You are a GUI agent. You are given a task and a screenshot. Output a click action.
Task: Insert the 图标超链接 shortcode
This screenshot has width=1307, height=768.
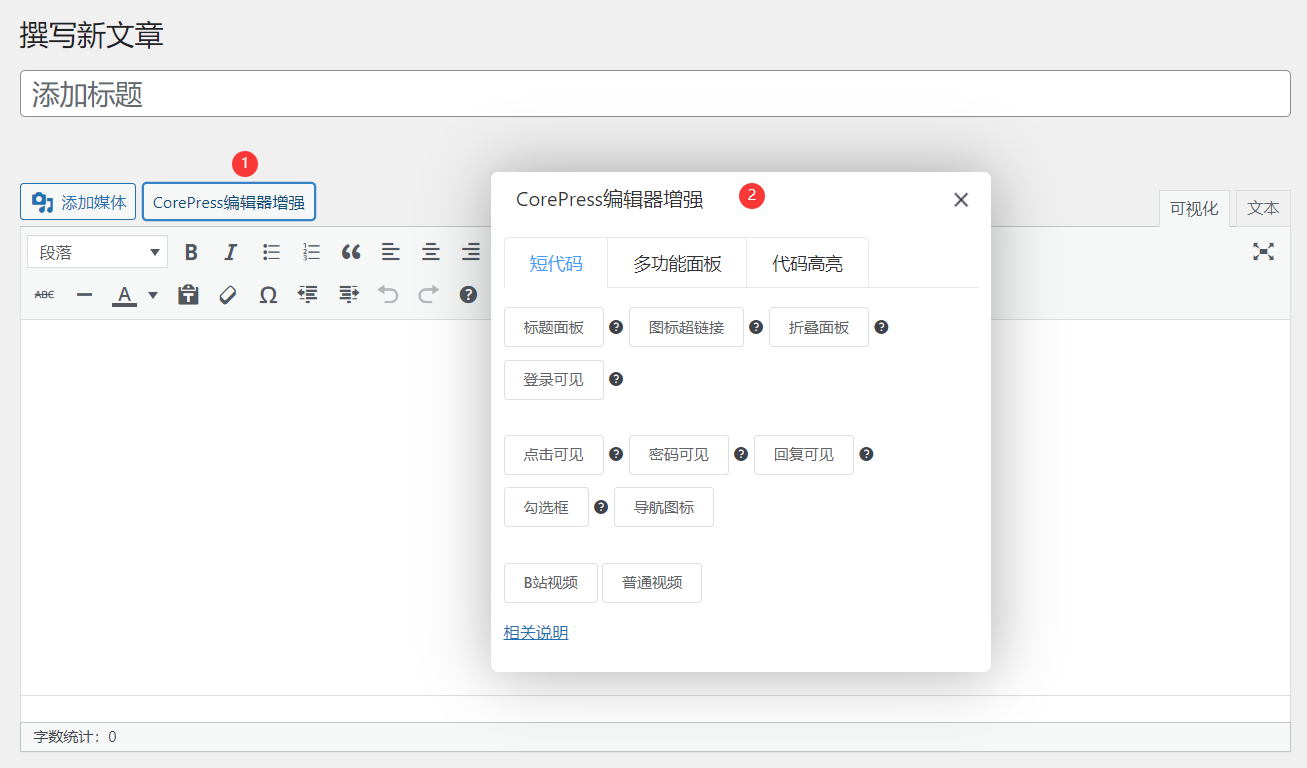pyautogui.click(x=686, y=327)
